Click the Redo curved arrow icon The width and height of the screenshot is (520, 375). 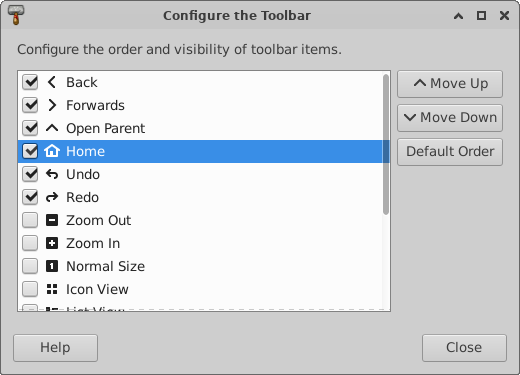[52, 197]
